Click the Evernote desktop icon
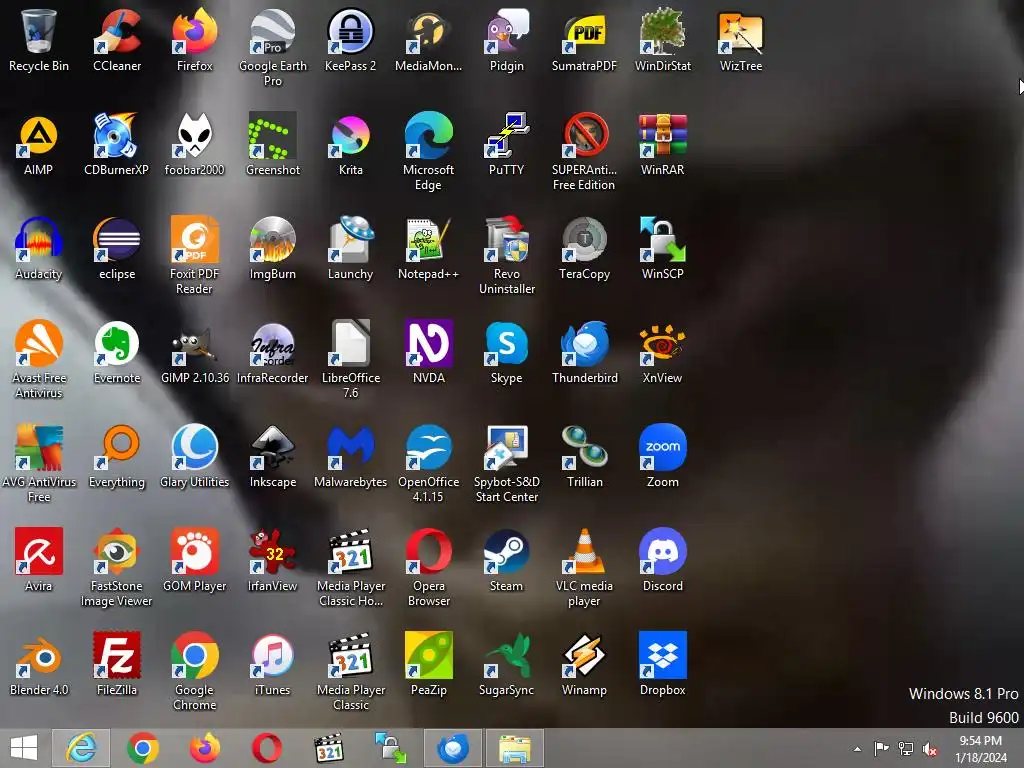This screenshot has width=1024, height=768. [x=117, y=352]
